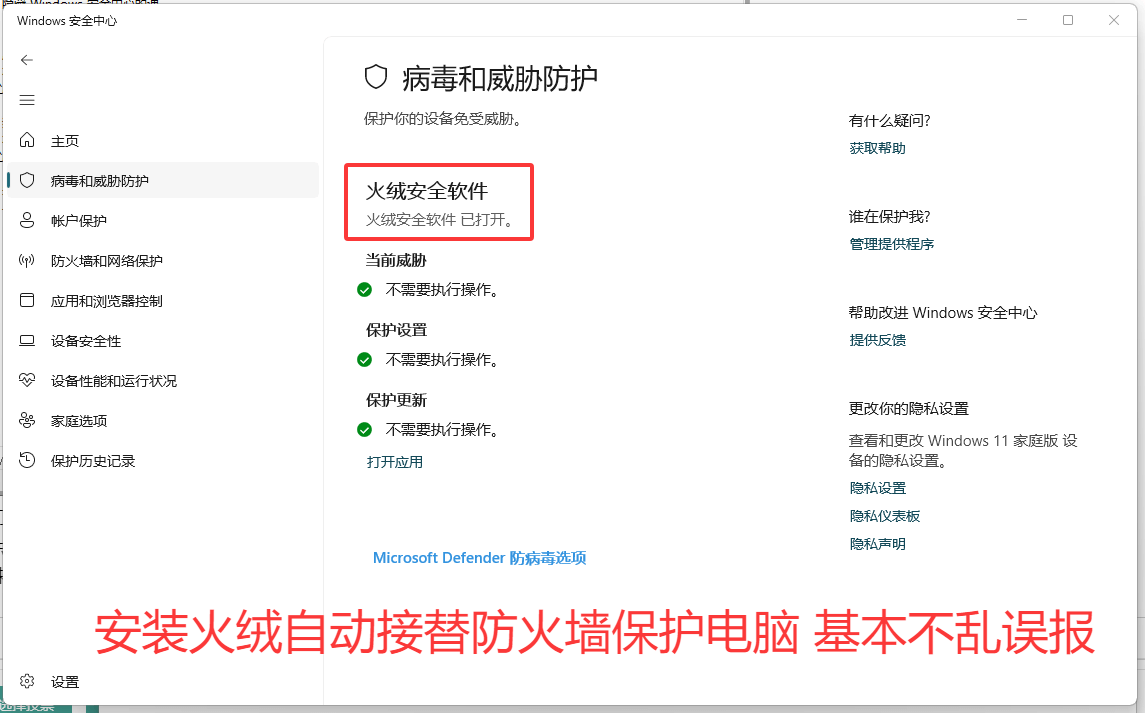Click the 隐私声明 link
This screenshot has height=713, width=1145.
click(x=877, y=544)
